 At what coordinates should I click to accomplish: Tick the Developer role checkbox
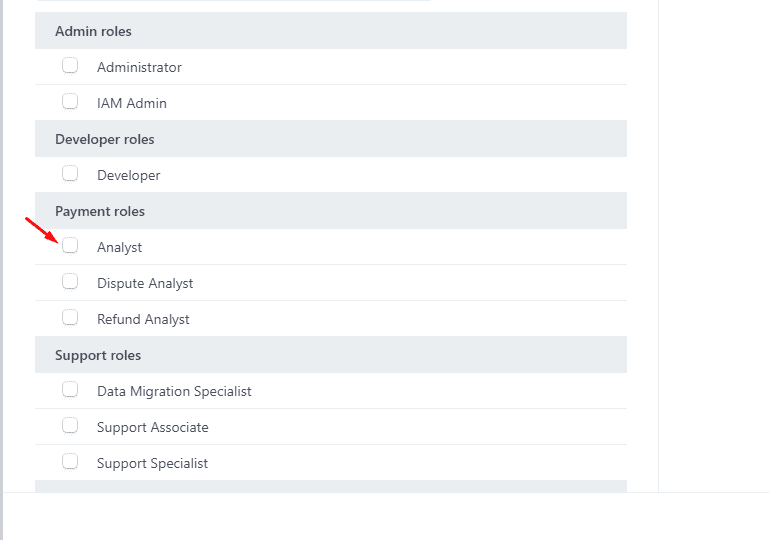[x=70, y=174]
